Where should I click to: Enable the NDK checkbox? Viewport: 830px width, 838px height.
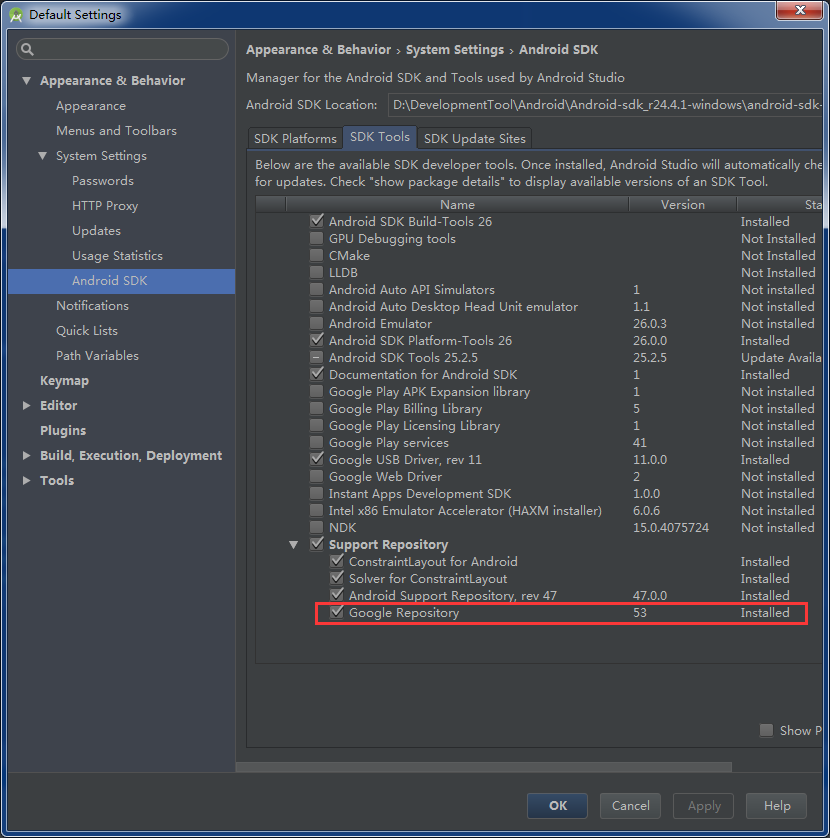(316, 527)
